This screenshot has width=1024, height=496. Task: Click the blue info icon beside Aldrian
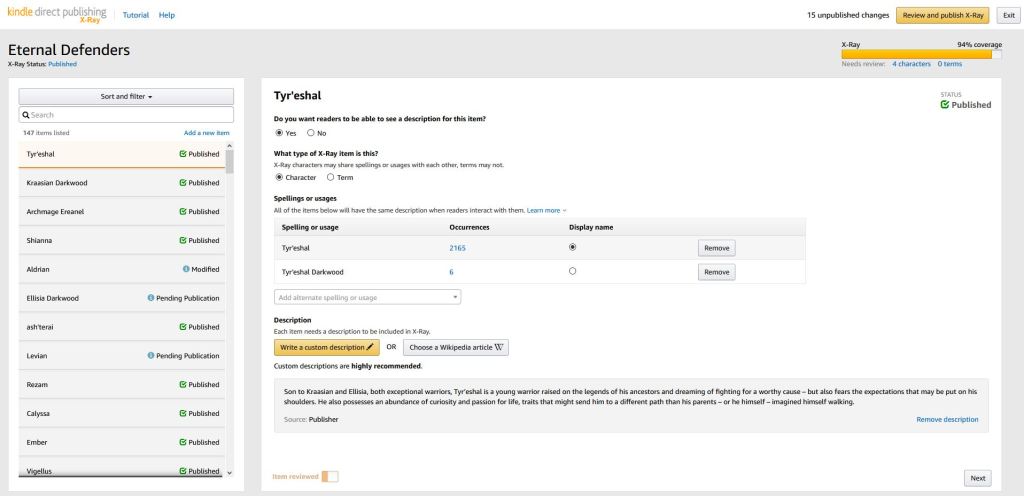tap(186, 269)
